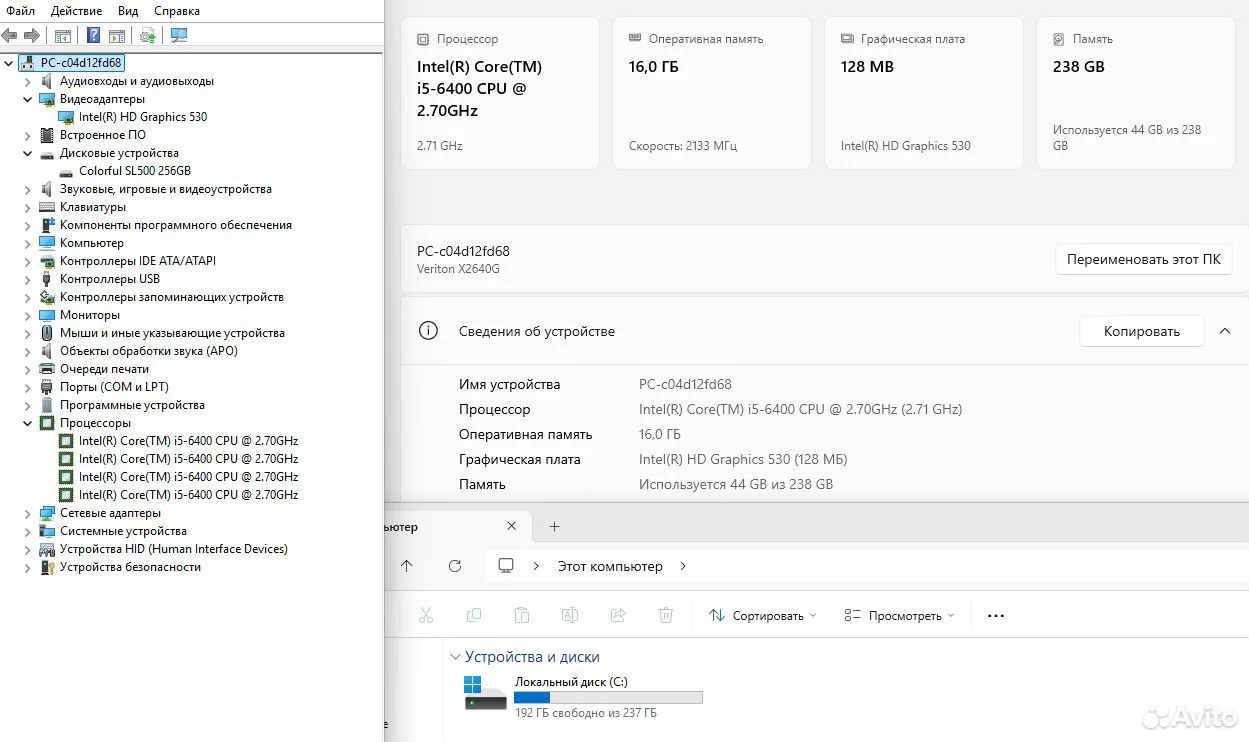This screenshot has width=1249, height=742.
Task: Update driver via the gear with green arrow icon
Action: (x=148, y=36)
